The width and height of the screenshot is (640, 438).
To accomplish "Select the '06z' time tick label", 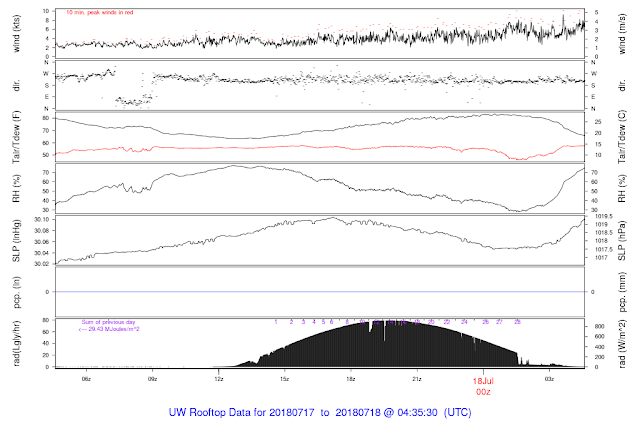I will [x=86, y=379].
